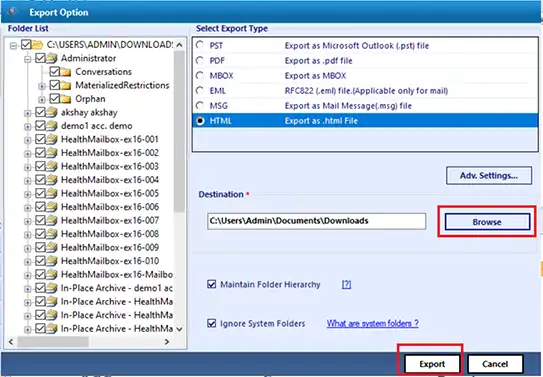Click the root folder icon in tree
543x377 pixels.
point(37,45)
